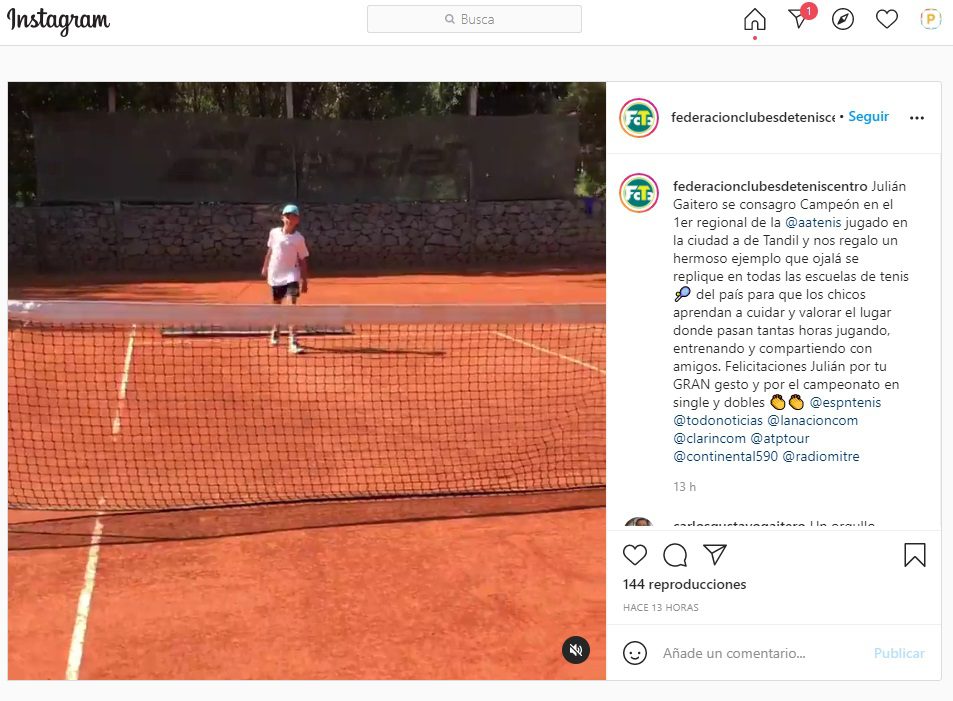Save post with the bookmark icon
The image size is (953, 701).
(914, 554)
